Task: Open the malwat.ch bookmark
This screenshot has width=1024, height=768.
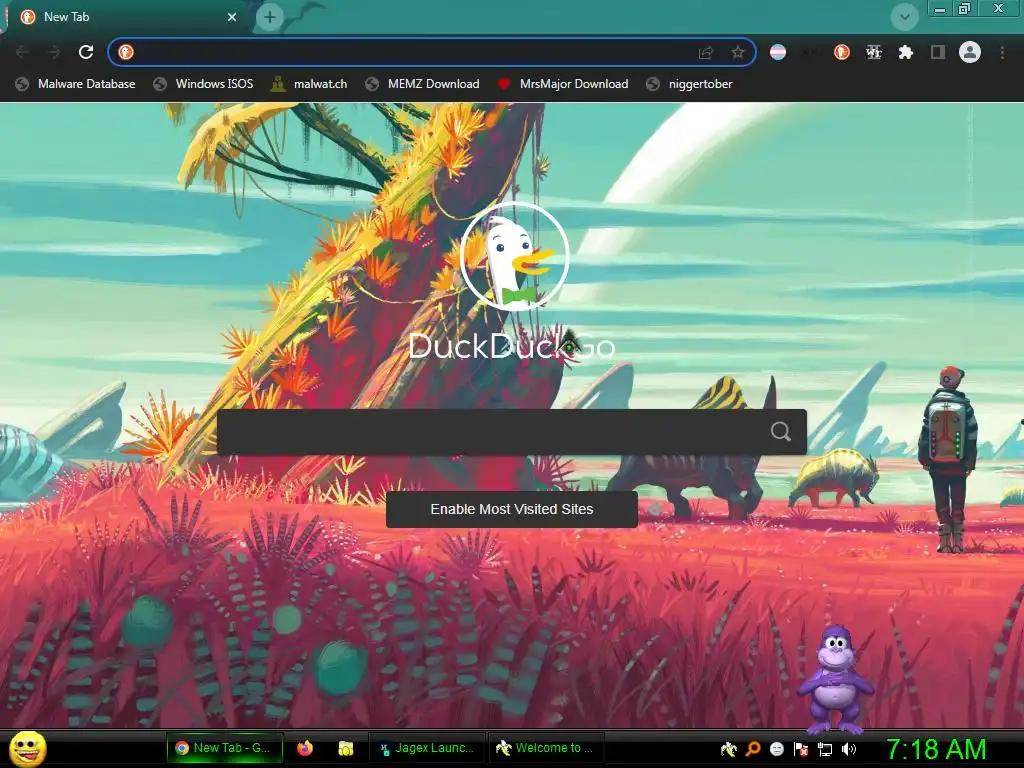Action: click(309, 84)
